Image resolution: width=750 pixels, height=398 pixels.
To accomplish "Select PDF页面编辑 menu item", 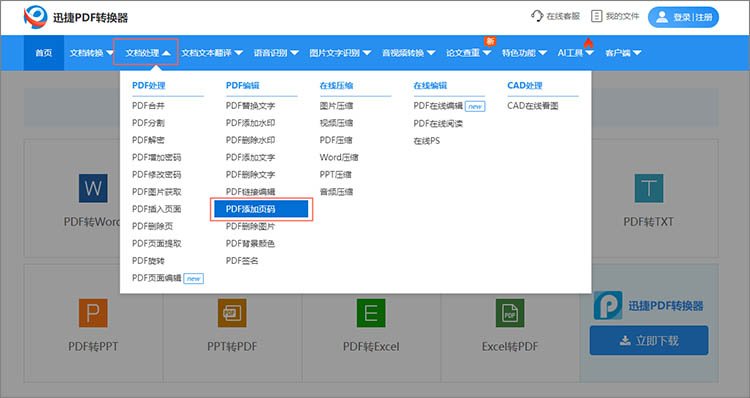I will (156, 278).
